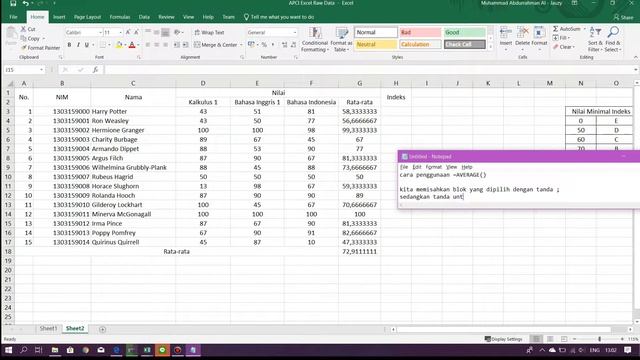Switch to the Formulas tab
Viewport: 640px width, 360px height.
(120, 17)
